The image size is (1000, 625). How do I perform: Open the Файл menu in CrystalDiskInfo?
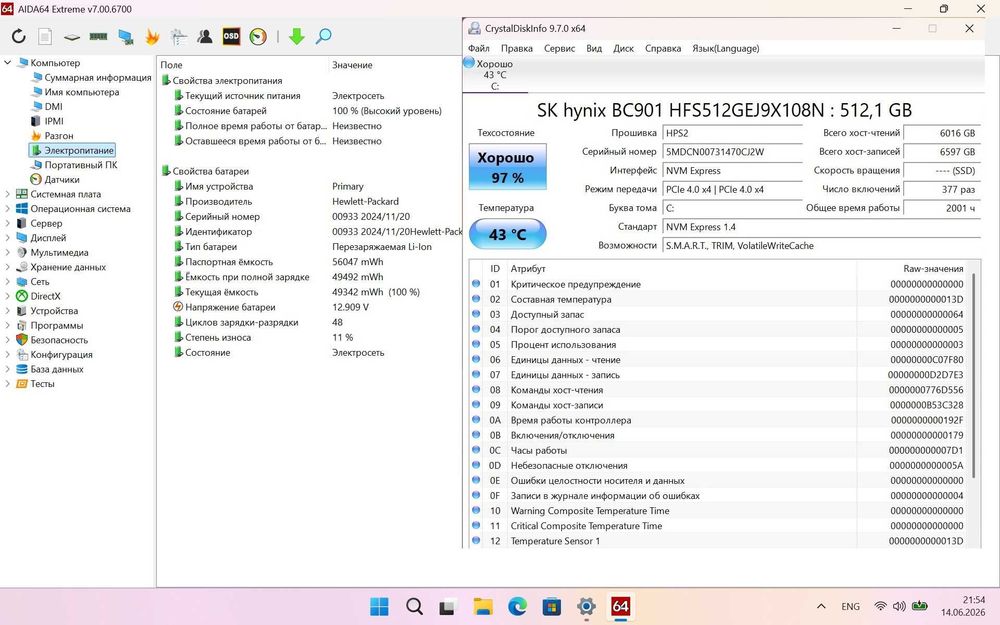(478, 48)
